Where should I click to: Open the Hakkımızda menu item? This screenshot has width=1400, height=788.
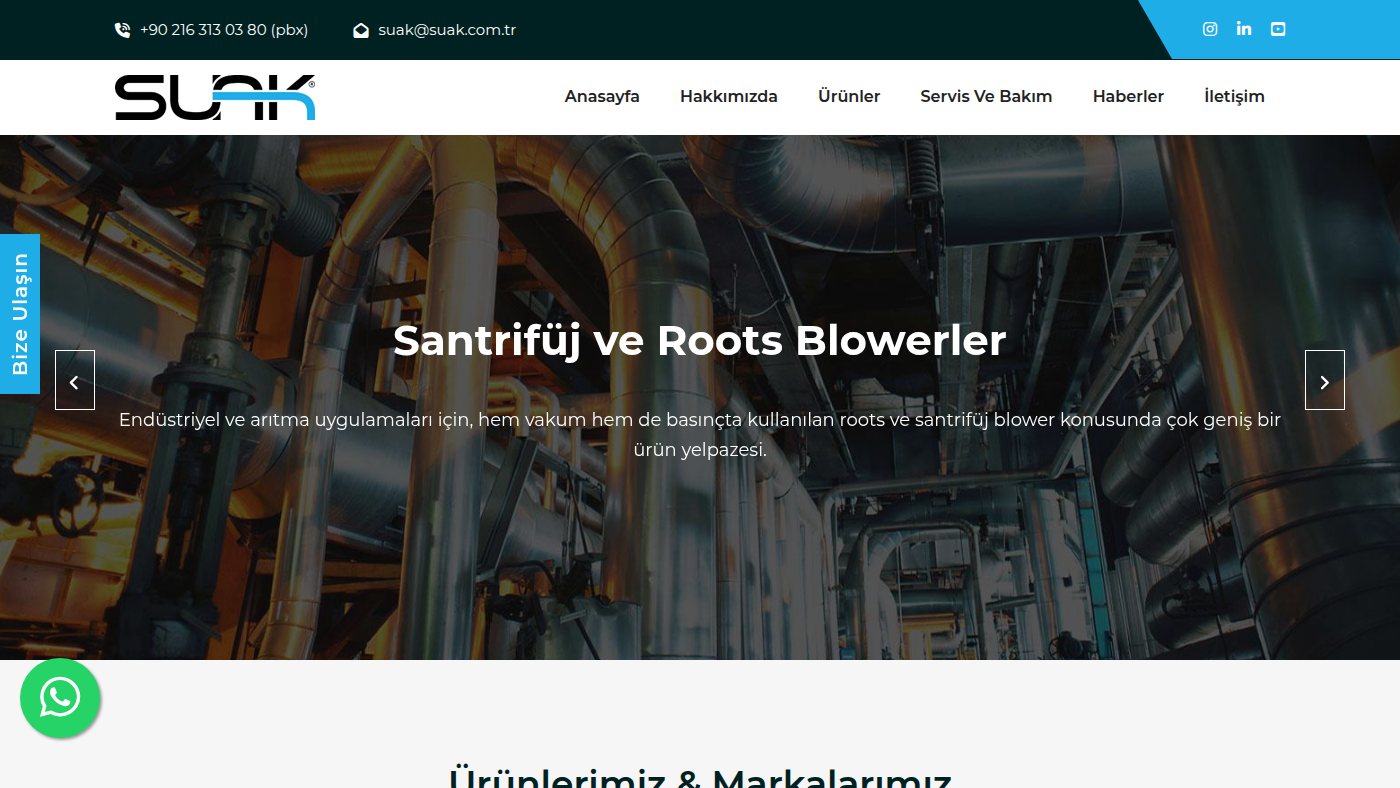click(x=729, y=97)
